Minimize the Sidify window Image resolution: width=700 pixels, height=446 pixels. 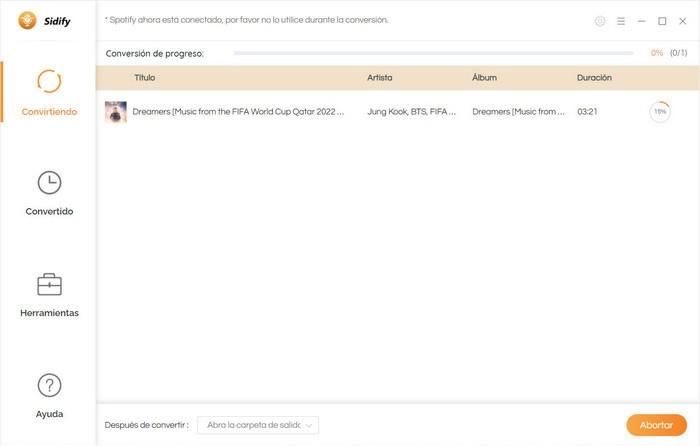(x=642, y=21)
